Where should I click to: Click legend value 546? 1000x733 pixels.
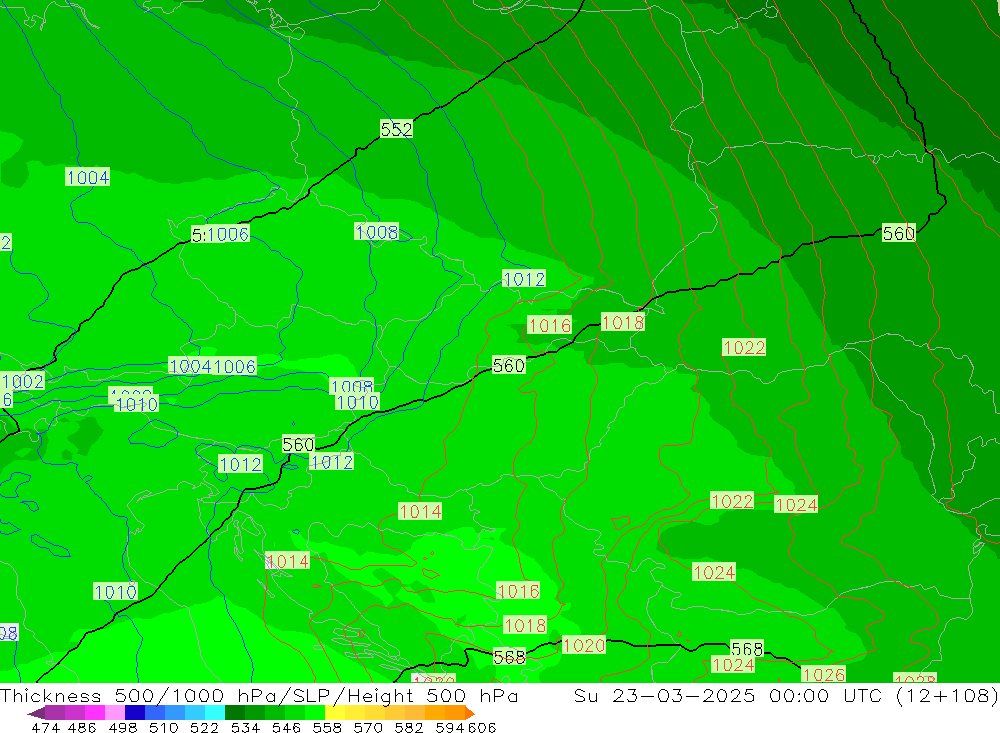pos(286,727)
